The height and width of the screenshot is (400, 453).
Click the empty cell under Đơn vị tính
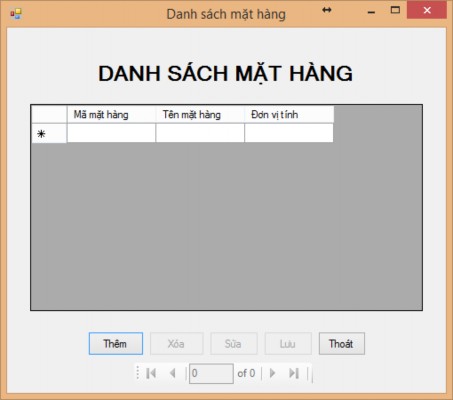(x=289, y=133)
